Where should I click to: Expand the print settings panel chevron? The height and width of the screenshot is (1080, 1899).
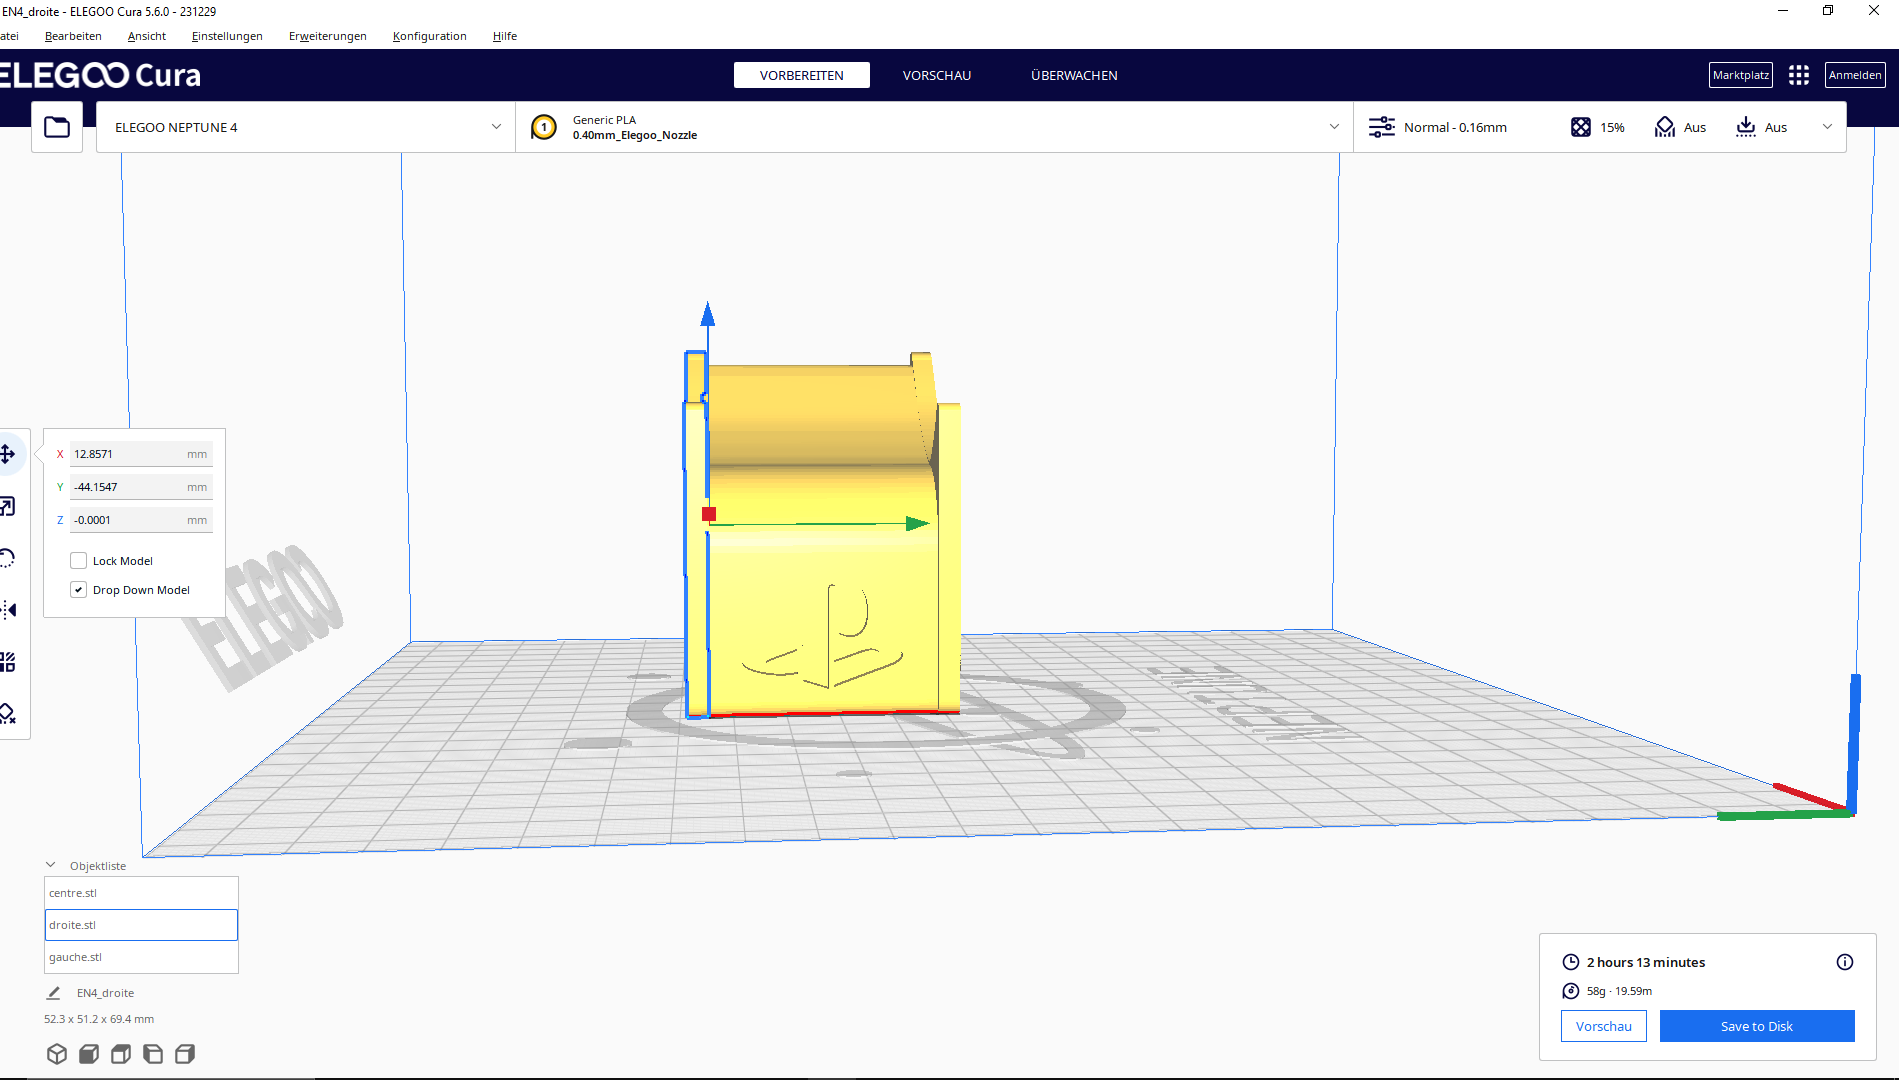coord(1828,127)
